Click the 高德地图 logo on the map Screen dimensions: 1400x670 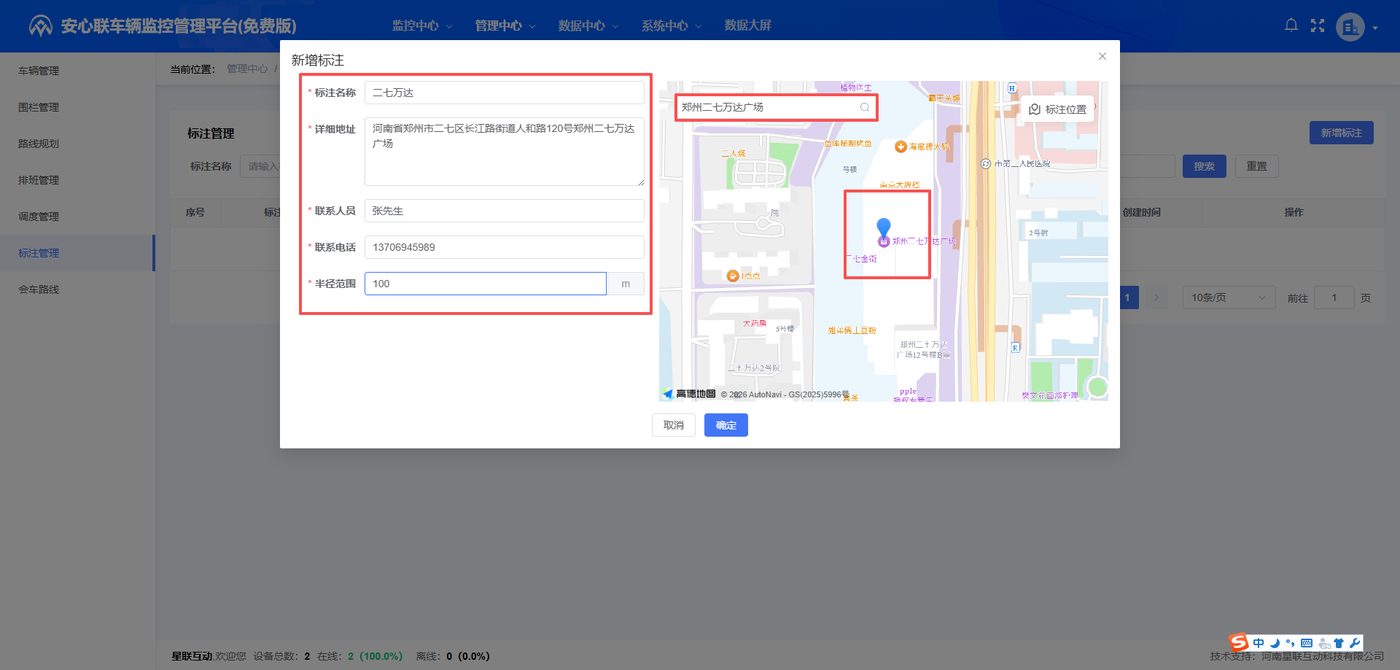(690, 394)
